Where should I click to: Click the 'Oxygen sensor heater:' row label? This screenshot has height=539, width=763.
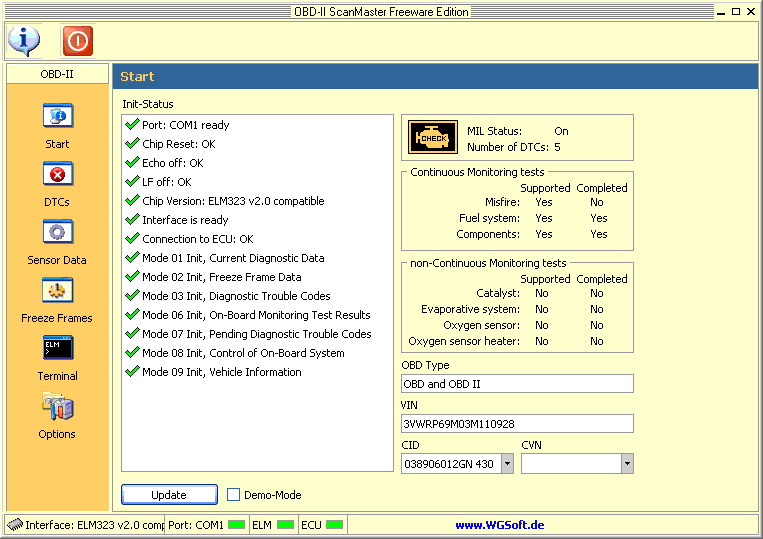pos(464,341)
